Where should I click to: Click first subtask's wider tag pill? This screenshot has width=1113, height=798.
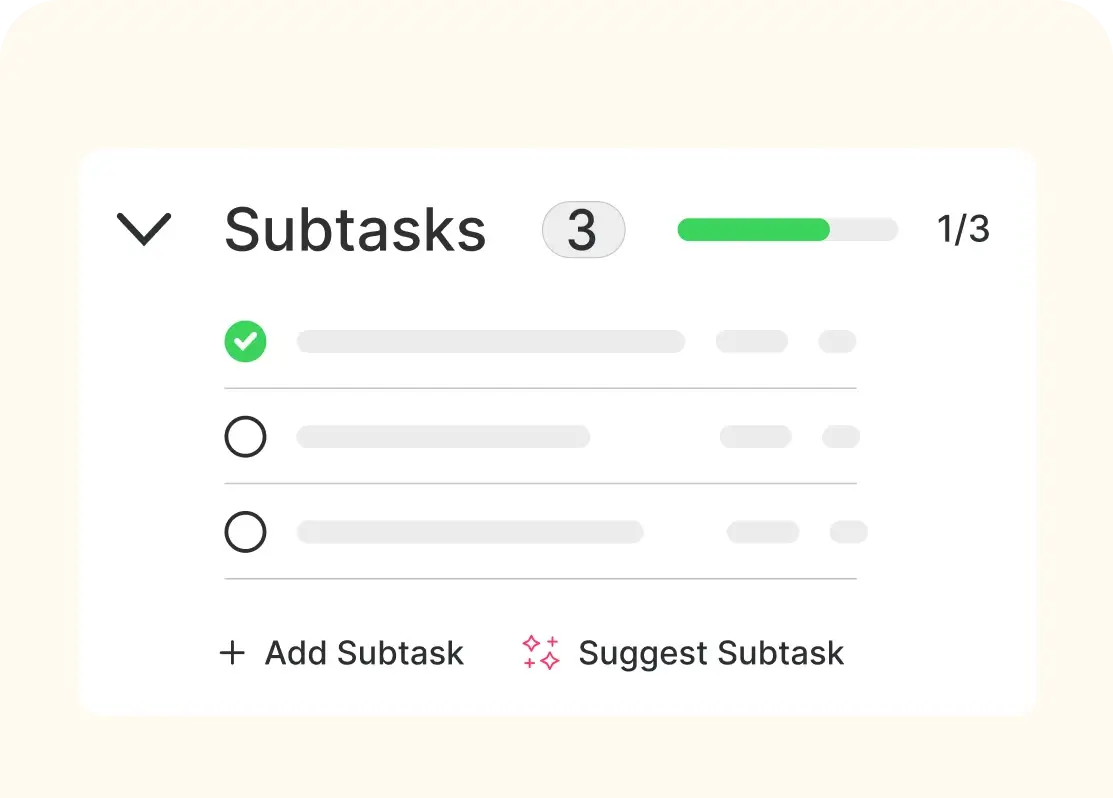click(751, 342)
